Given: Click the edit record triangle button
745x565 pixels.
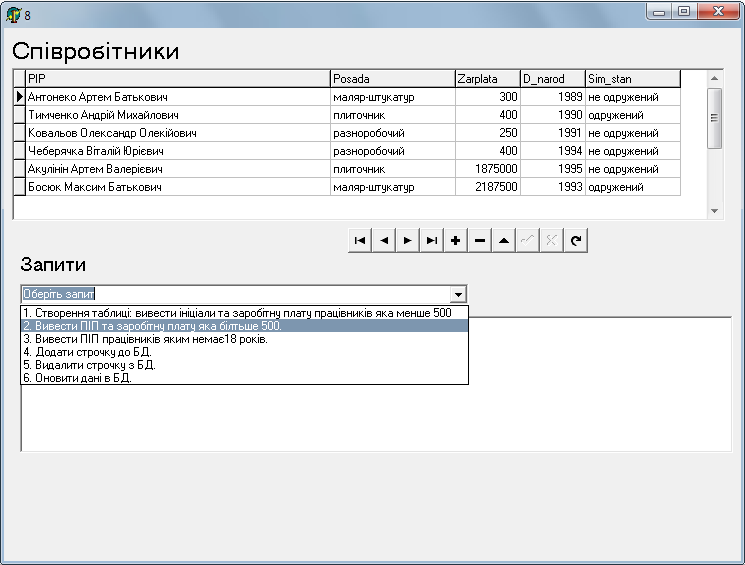Looking at the screenshot, I should click(x=504, y=240).
